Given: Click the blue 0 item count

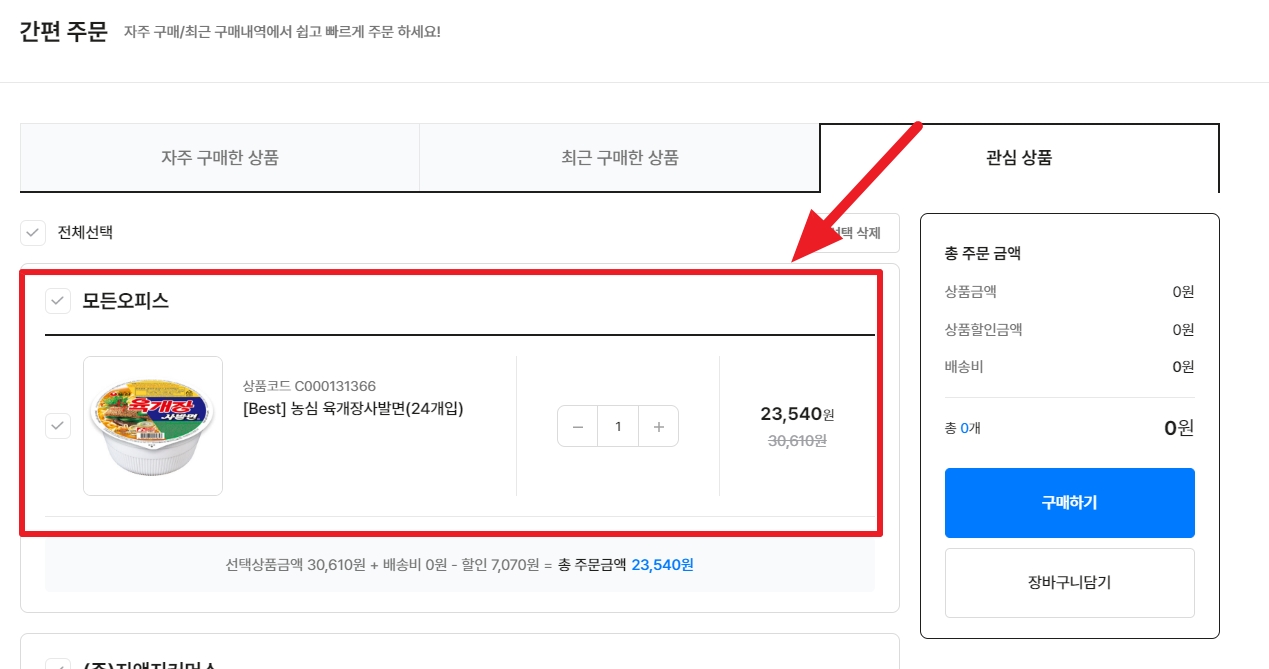Looking at the screenshot, I should pyautogui.click(x=964, y=429).
